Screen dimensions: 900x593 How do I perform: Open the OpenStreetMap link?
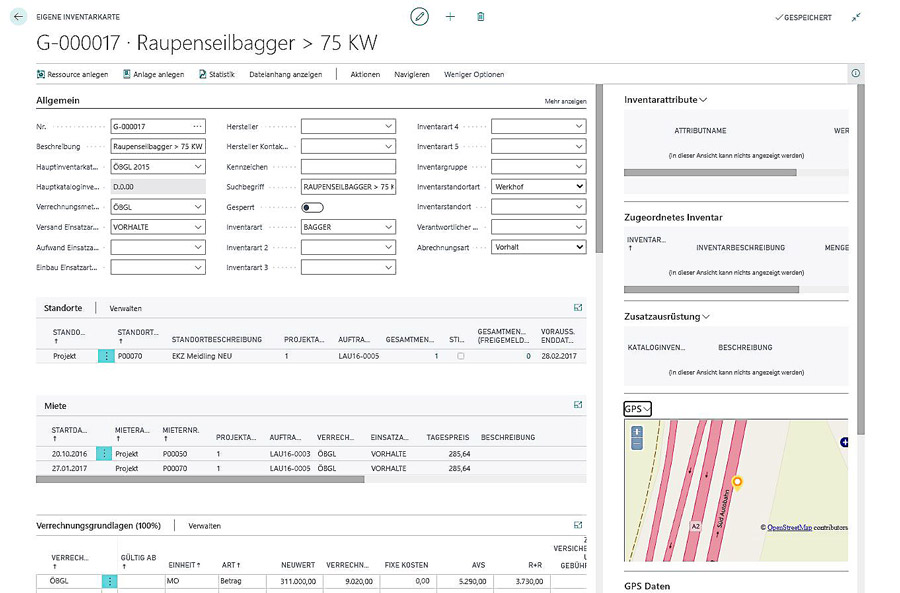[x=789, y=527]
